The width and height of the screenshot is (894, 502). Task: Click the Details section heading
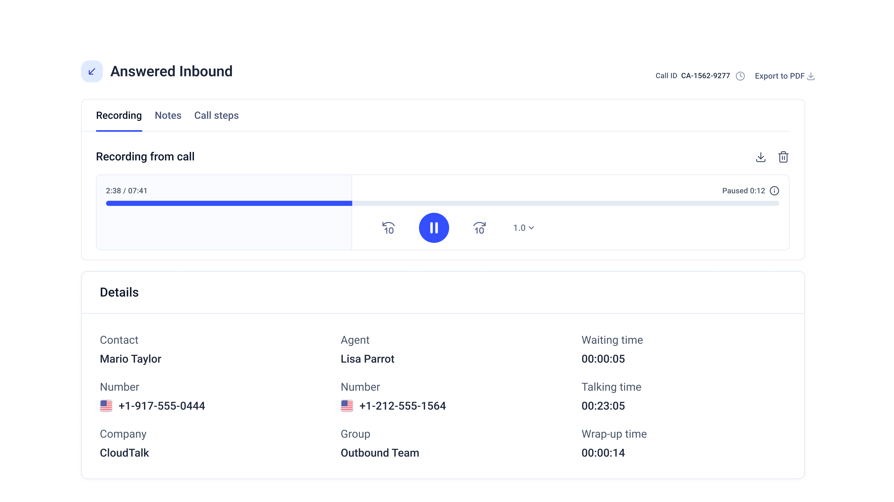click(x=119, y=292)
